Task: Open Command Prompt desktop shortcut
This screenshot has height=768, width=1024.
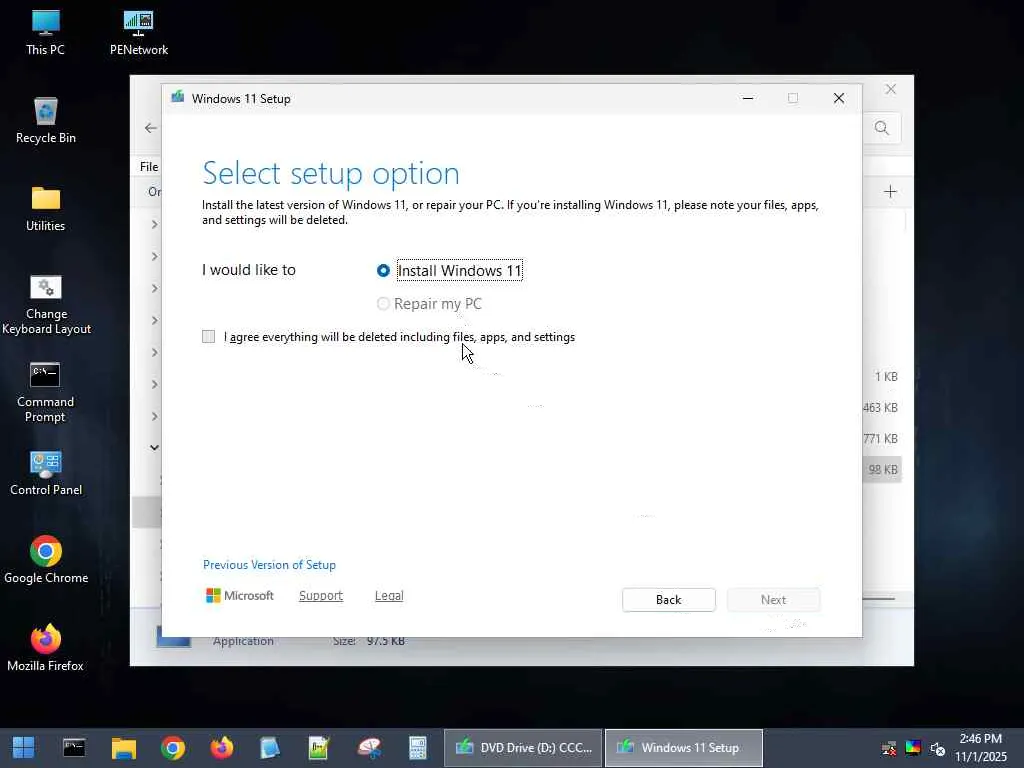Action: click(45, 392)
